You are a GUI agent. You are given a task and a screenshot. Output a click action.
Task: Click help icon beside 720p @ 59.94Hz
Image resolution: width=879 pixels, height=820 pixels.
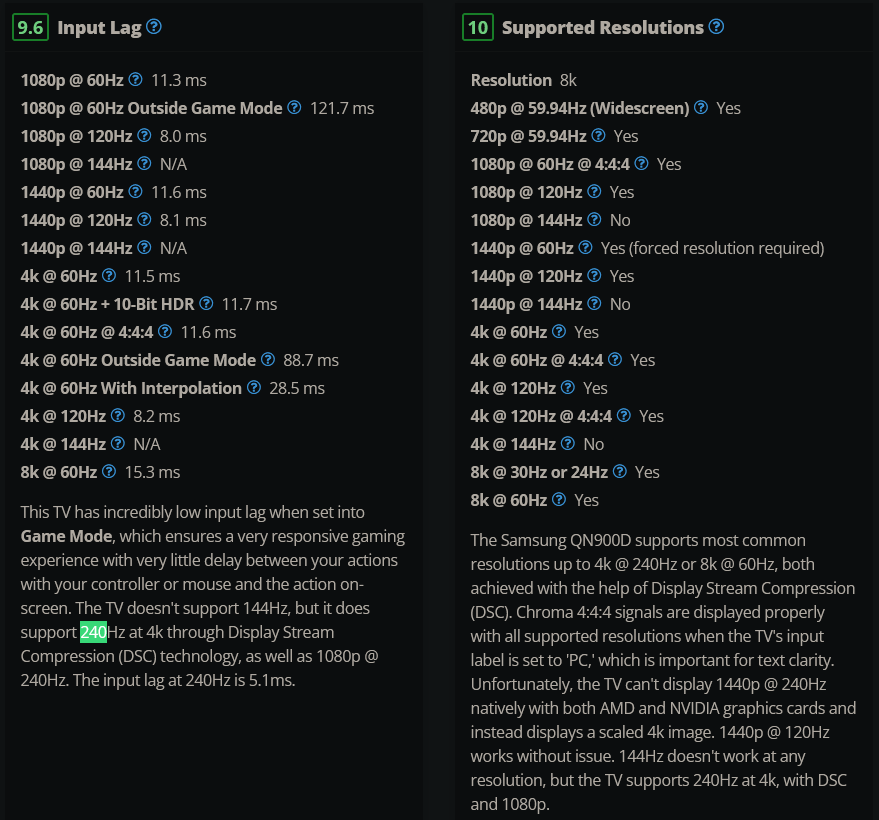(x=598, y=135)
